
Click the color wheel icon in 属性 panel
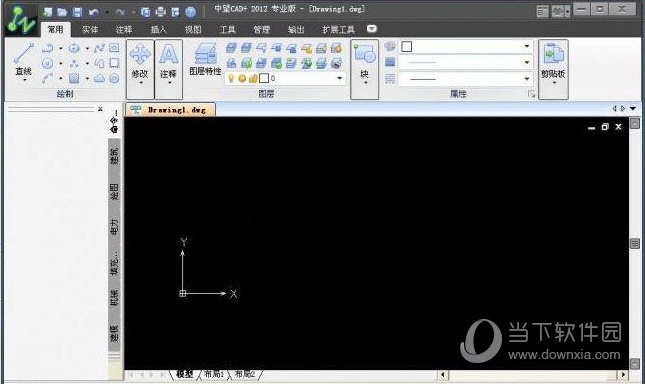tap(390, 46)
